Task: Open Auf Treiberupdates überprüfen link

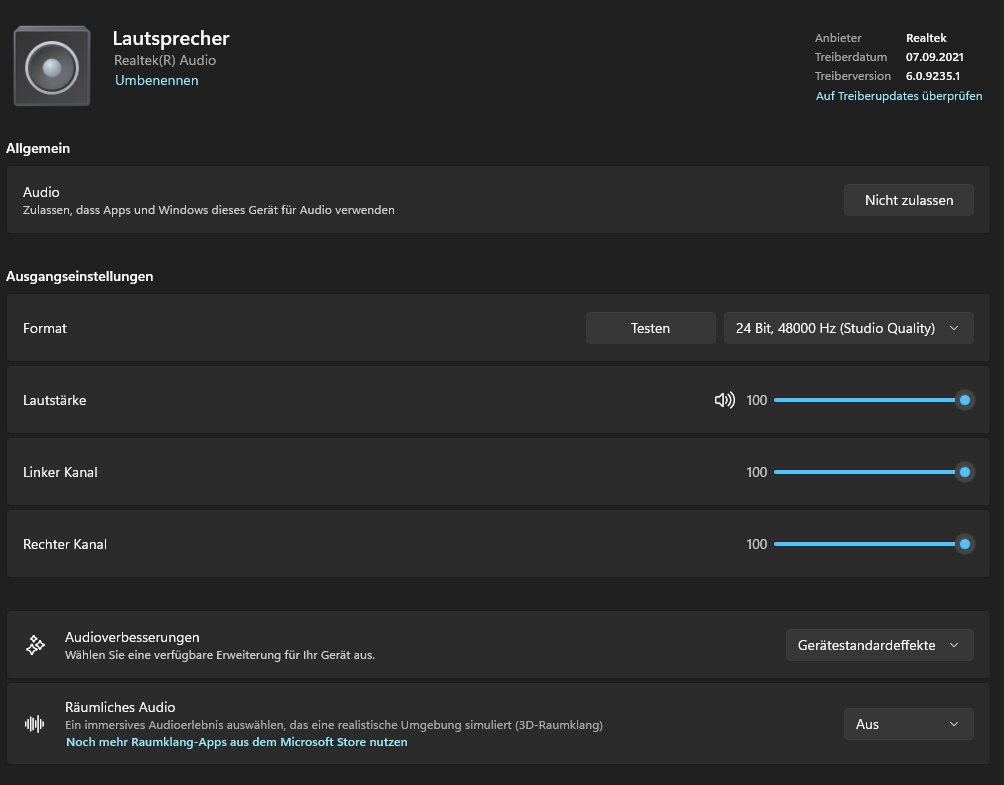Action: click(x=899, y=96)
